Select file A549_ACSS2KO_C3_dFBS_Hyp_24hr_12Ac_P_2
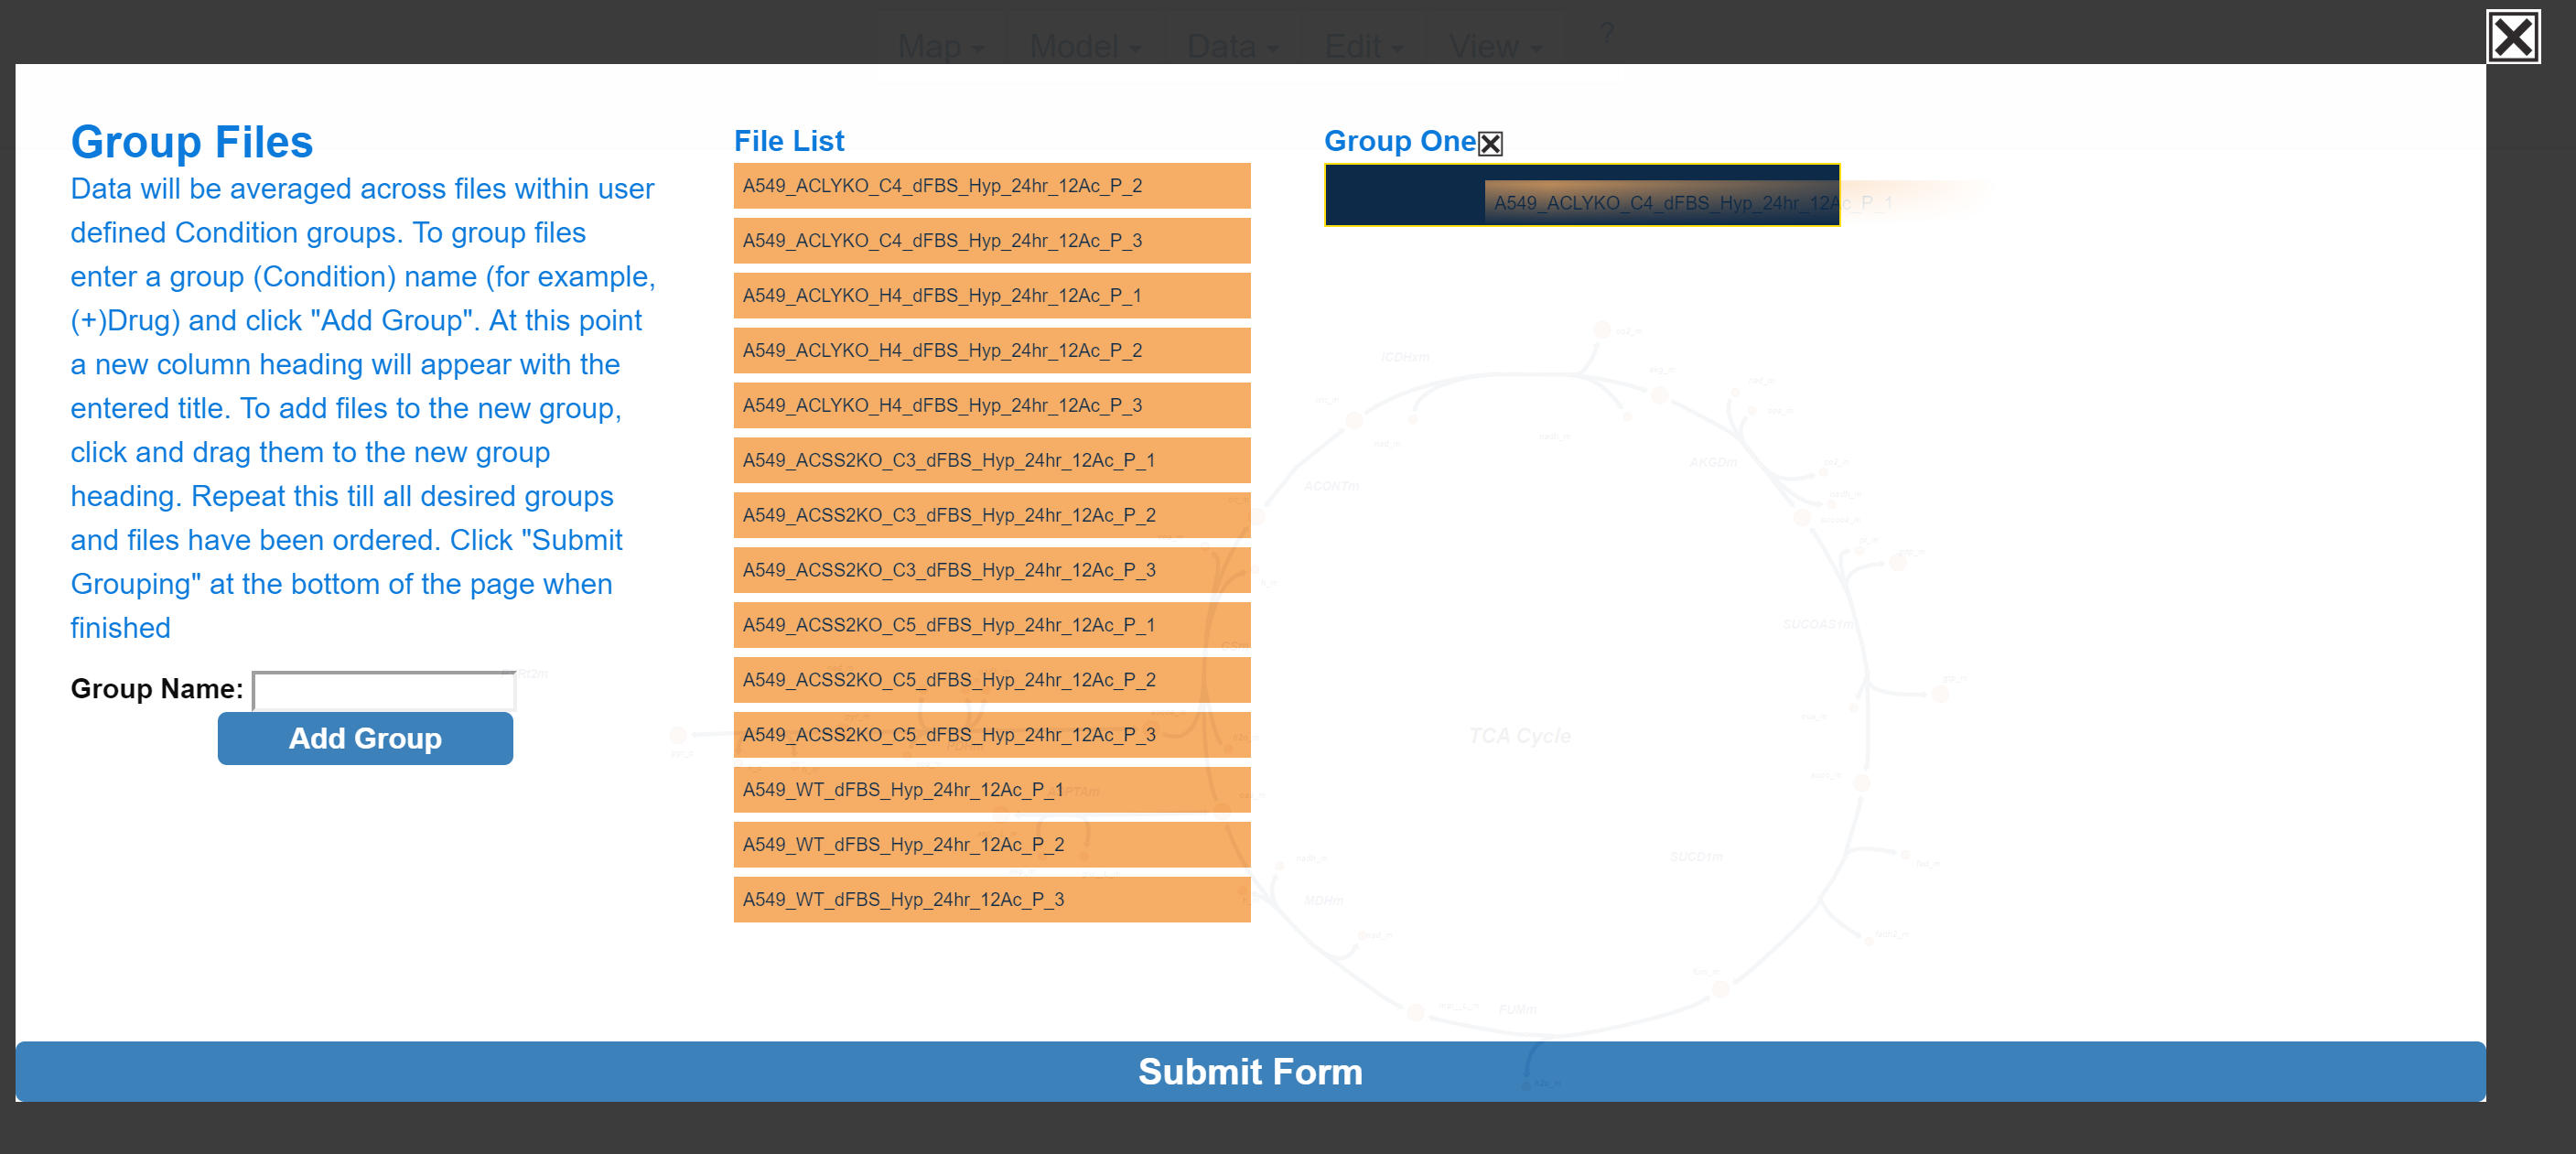Viewport: 2576px width, 1154px height. (x=992, y=516)
